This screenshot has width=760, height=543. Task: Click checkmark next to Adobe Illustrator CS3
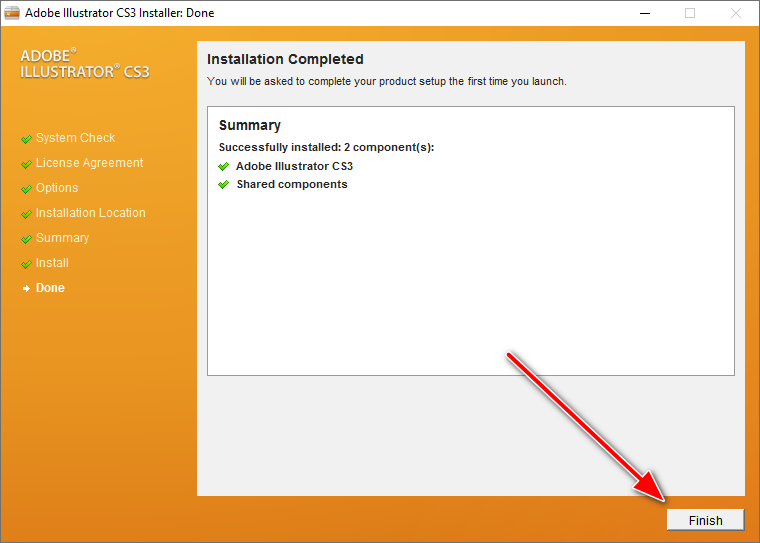pos(224,167)
